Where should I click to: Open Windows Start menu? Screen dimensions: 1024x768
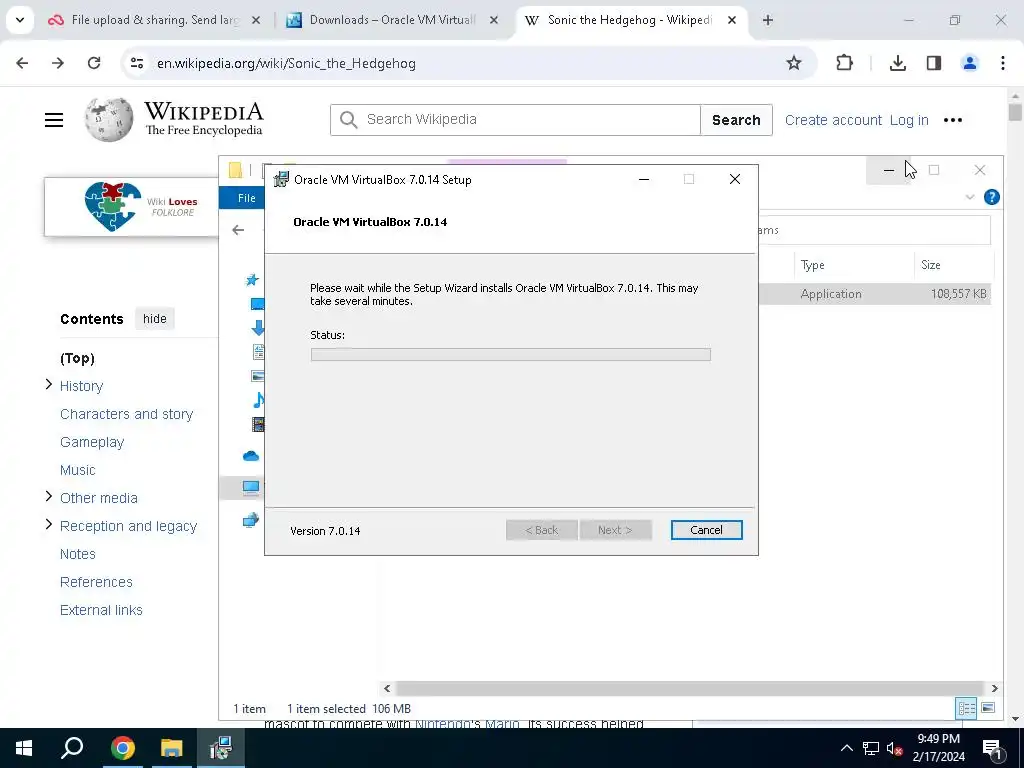click(24, 748)
